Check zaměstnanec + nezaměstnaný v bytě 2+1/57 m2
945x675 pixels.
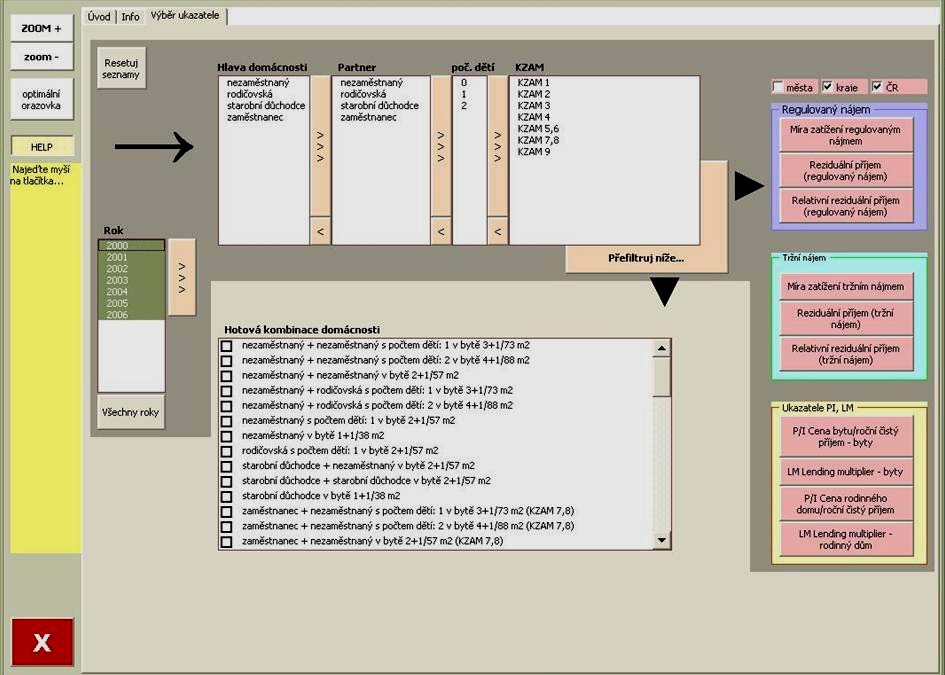(227, 542)
